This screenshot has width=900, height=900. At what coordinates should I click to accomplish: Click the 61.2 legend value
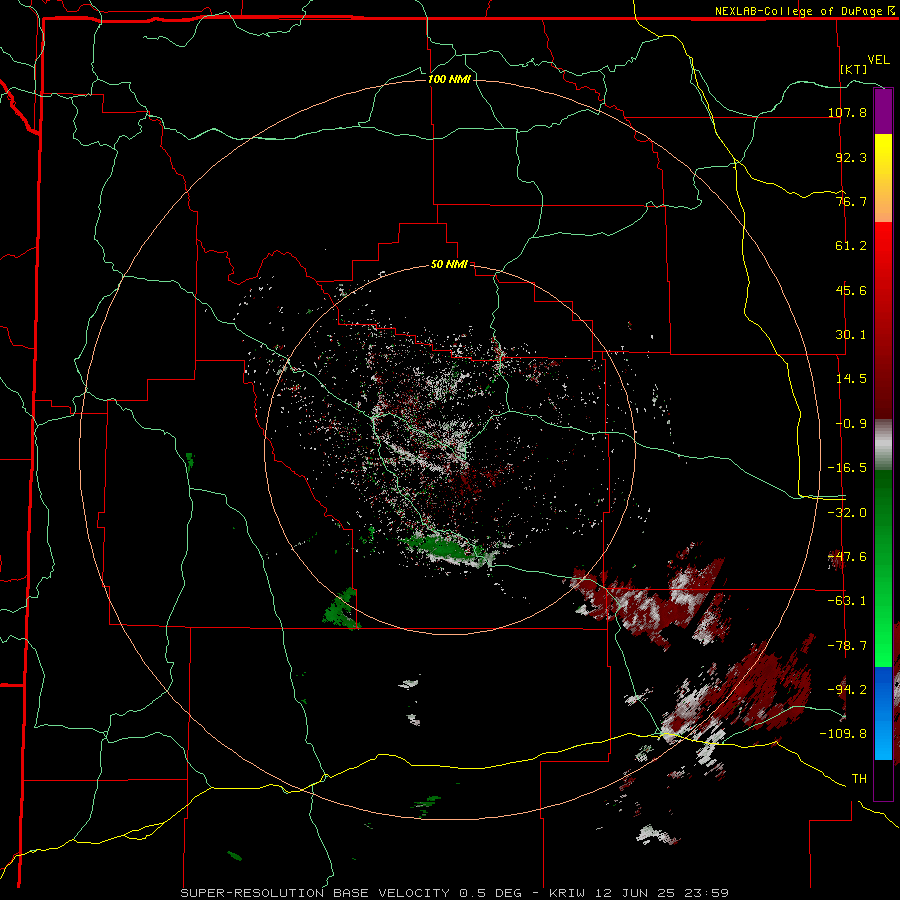[851, 246]
